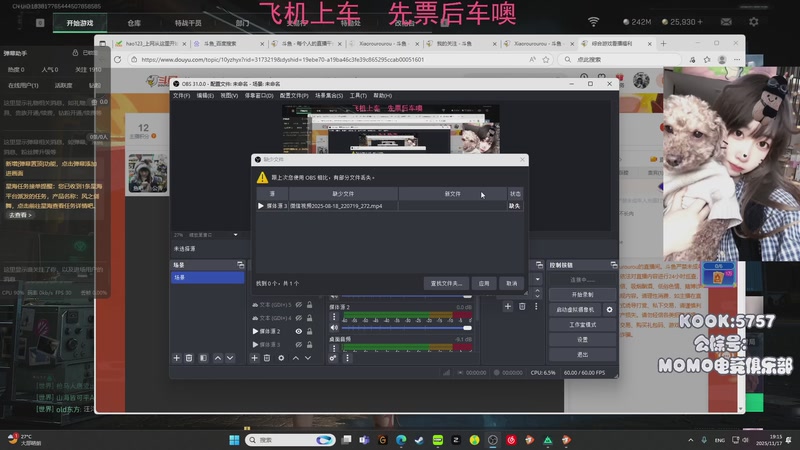Screen dimensions: 800x450
Task: Open virtual camera settings gear icon
Action: tap(609, 310)
